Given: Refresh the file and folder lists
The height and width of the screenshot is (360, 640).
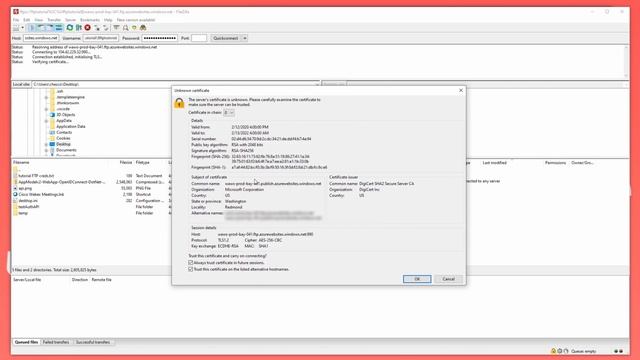Looking at the screenshot, I should point(70,28).
